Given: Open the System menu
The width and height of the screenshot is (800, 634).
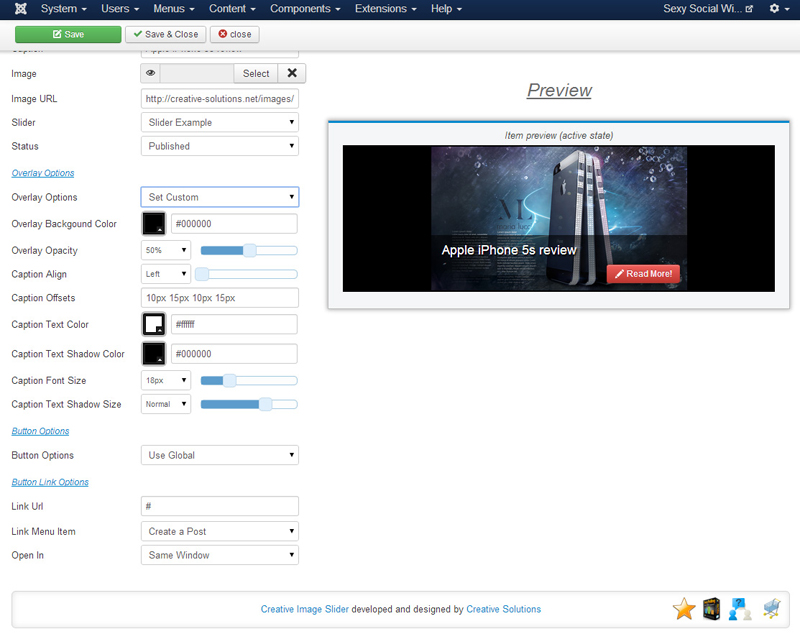Looking at the screenshot, I should [63, 9].
